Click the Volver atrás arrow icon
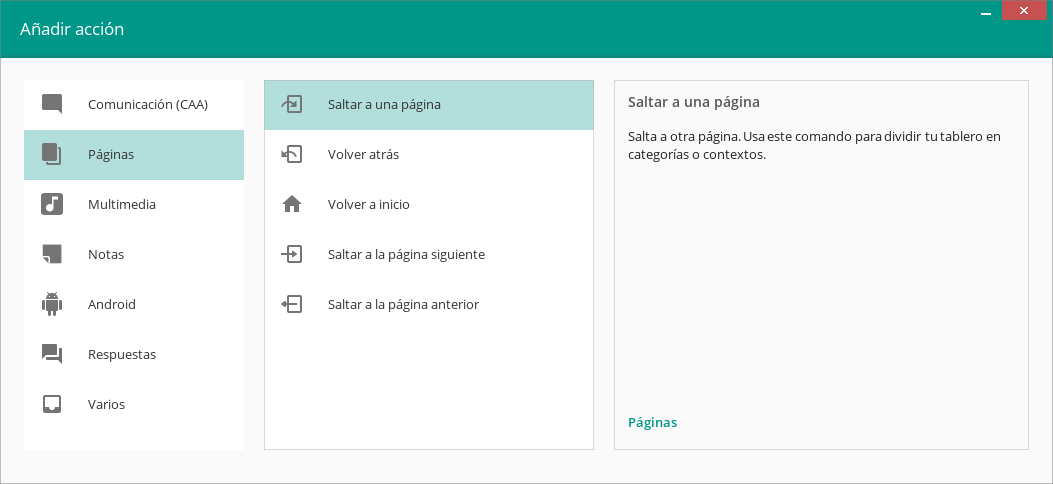 [292, 154]
